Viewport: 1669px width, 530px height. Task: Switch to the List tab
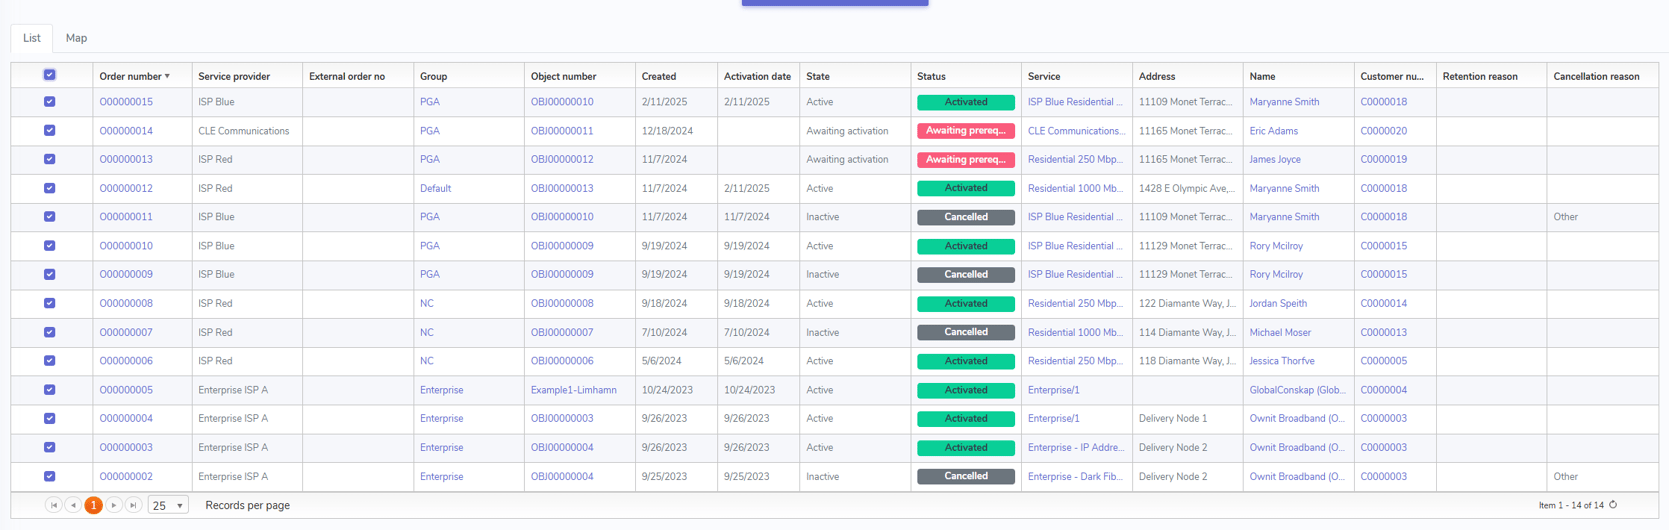pos(32,38)
